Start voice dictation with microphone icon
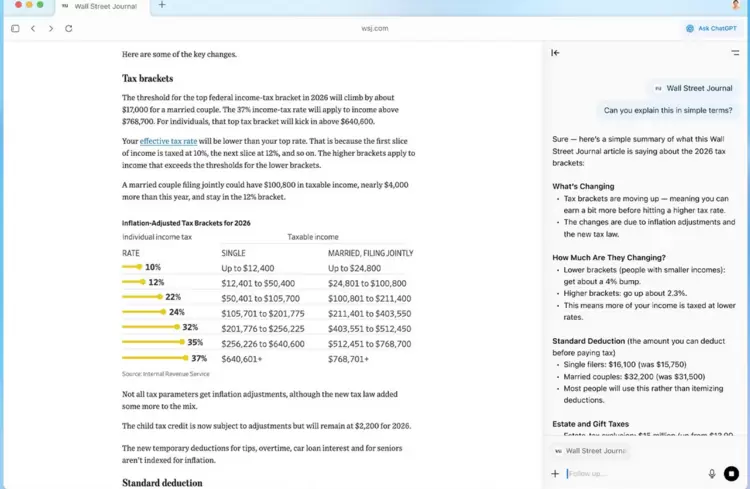This screenshot has width=750, height=489. pyautogui.click(x=712, y=473)
